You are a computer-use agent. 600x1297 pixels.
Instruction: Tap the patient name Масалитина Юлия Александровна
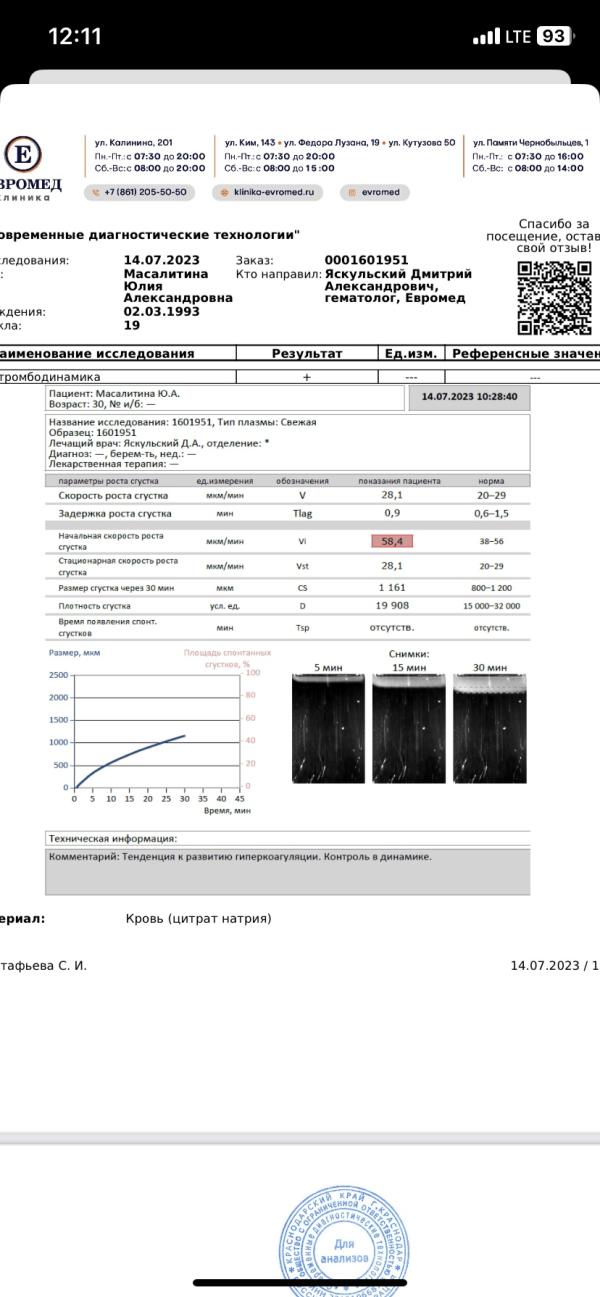click(178, 285)
